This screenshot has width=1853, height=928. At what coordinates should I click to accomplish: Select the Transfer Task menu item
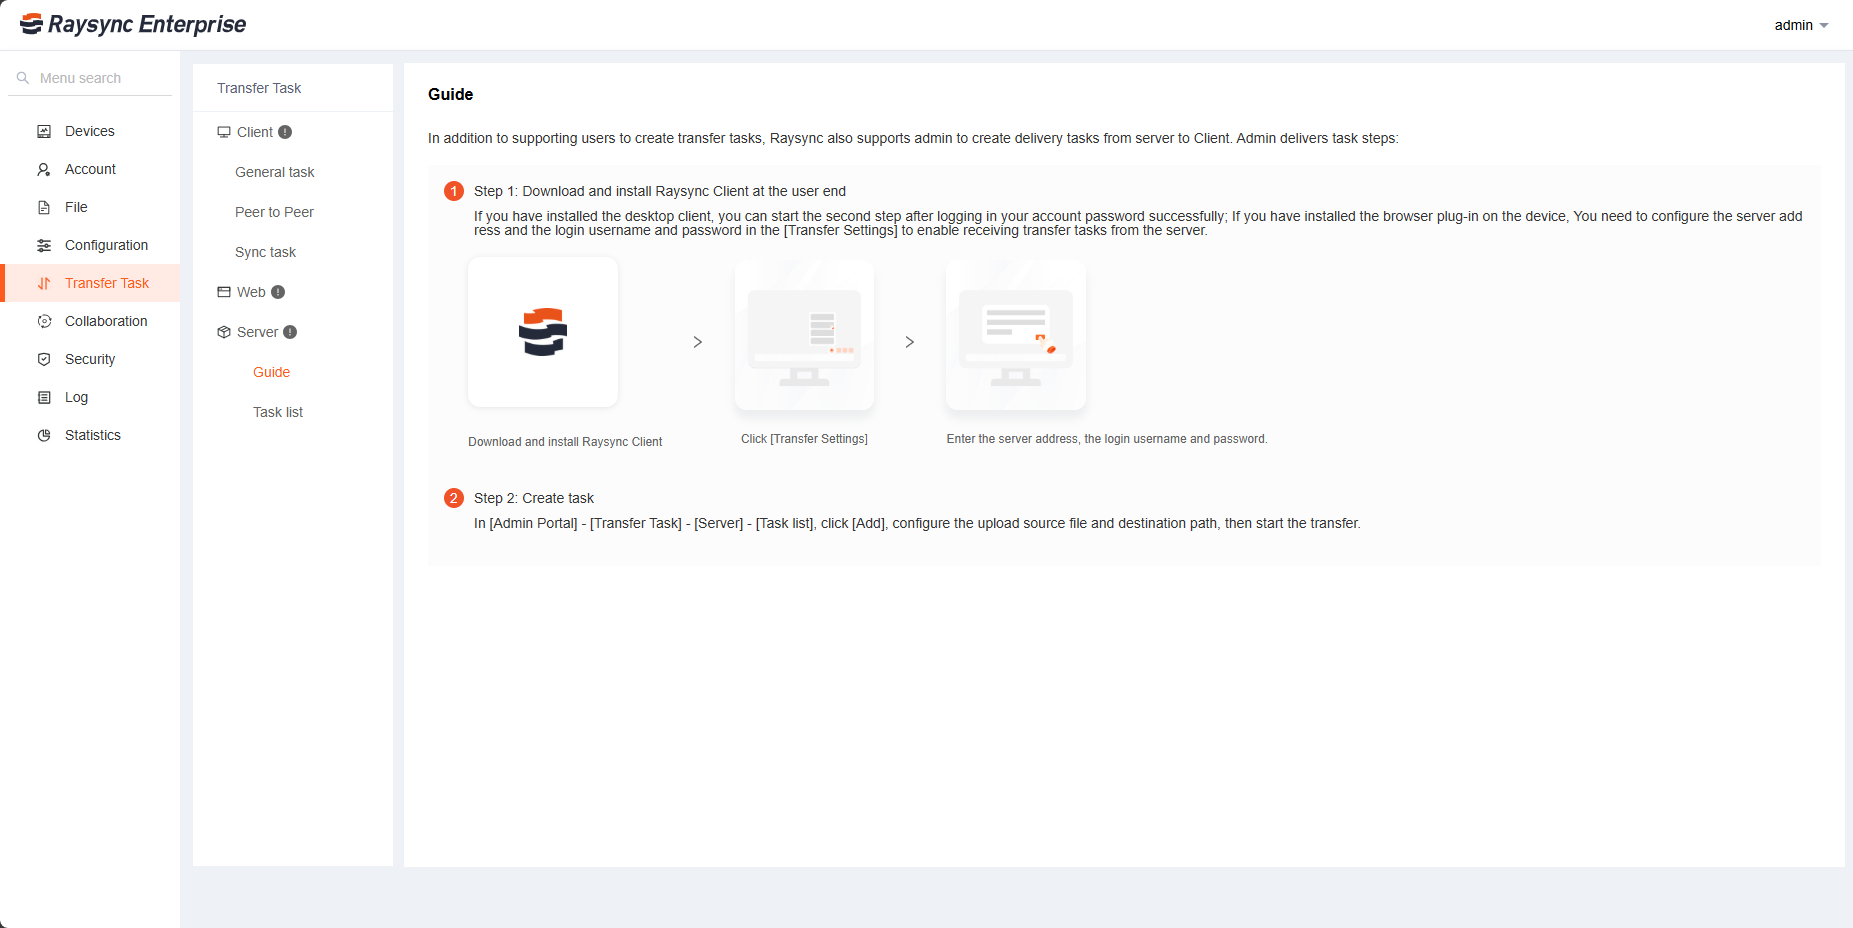(x=92, y=283)
